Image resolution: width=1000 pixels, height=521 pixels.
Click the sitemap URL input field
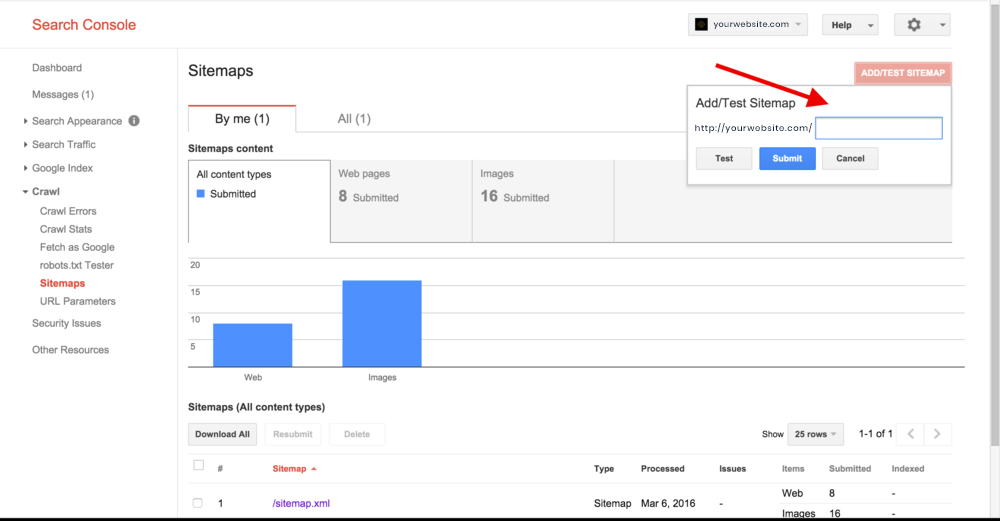coord(878,128)
